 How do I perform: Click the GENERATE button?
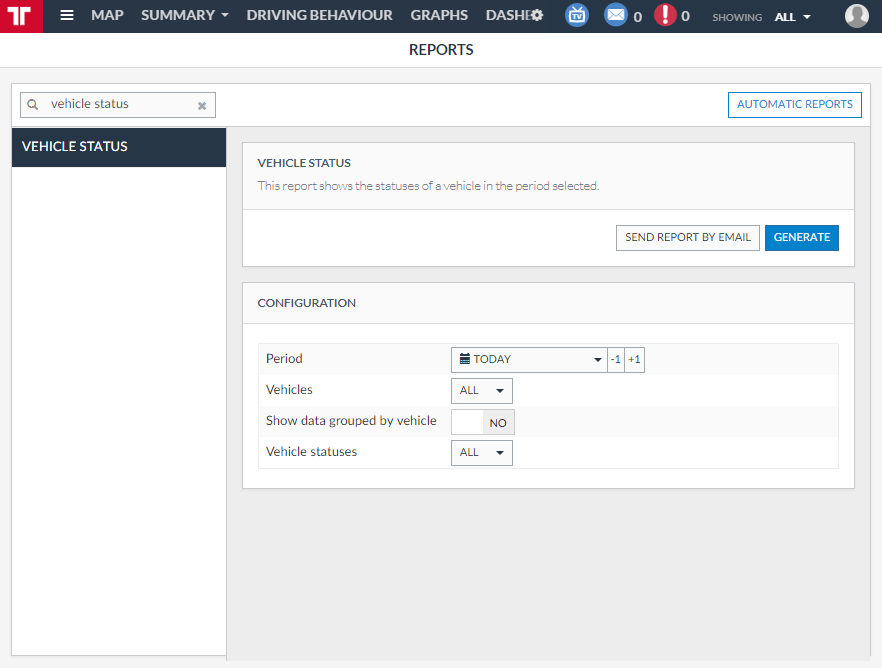[x=801, y=237]
